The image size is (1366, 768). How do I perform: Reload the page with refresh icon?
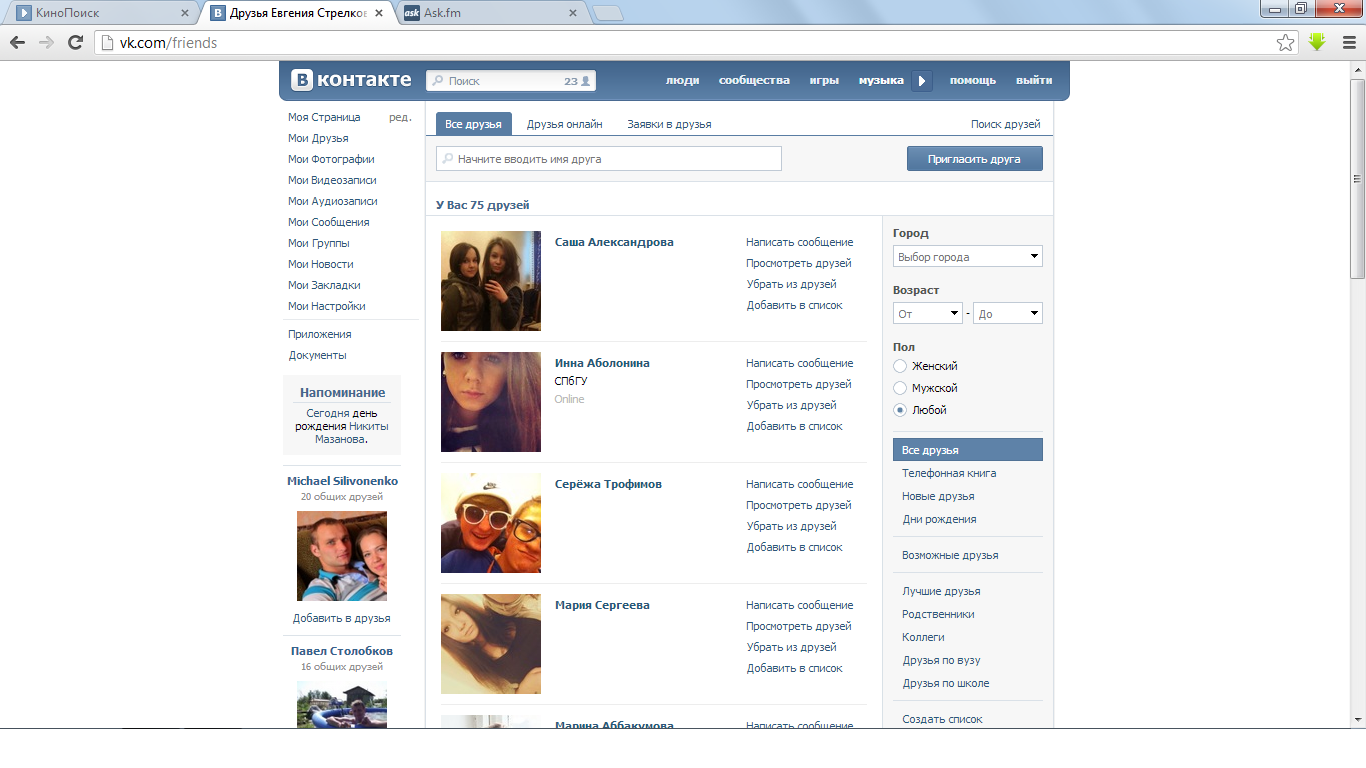coord(75,42)
